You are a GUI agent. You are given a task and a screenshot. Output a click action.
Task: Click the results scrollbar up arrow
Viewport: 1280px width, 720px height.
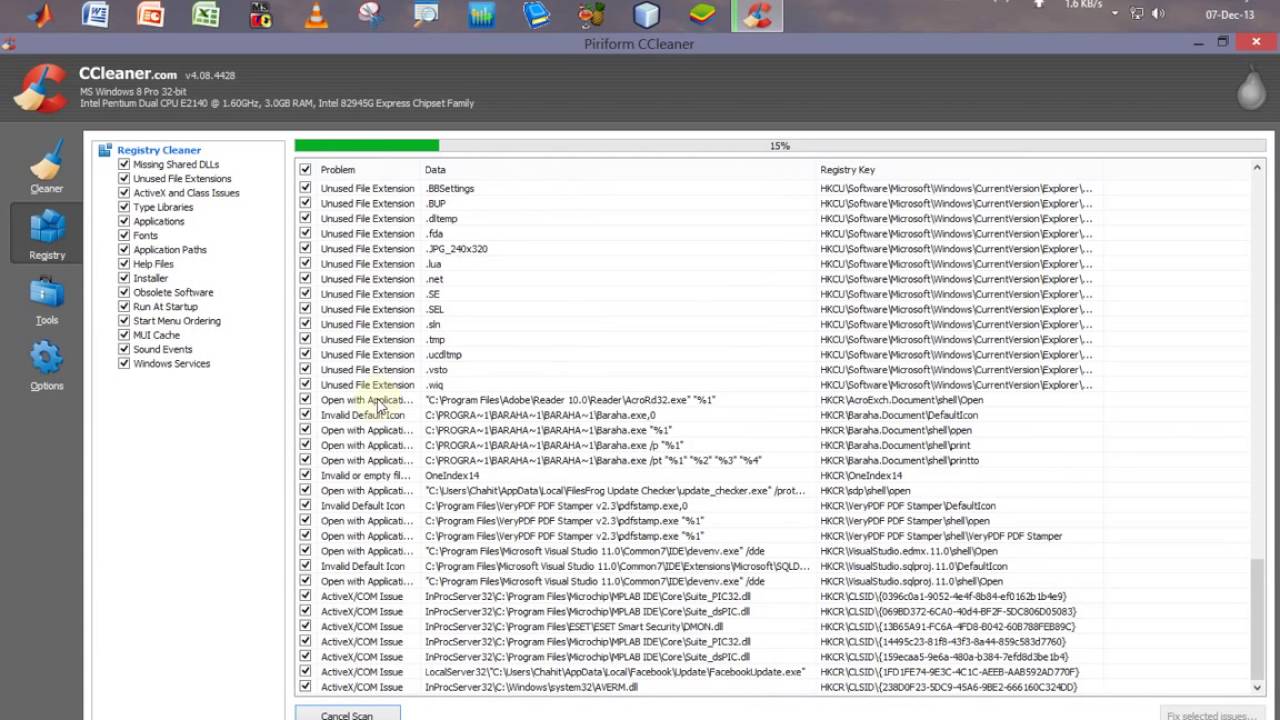point(1258,168)
